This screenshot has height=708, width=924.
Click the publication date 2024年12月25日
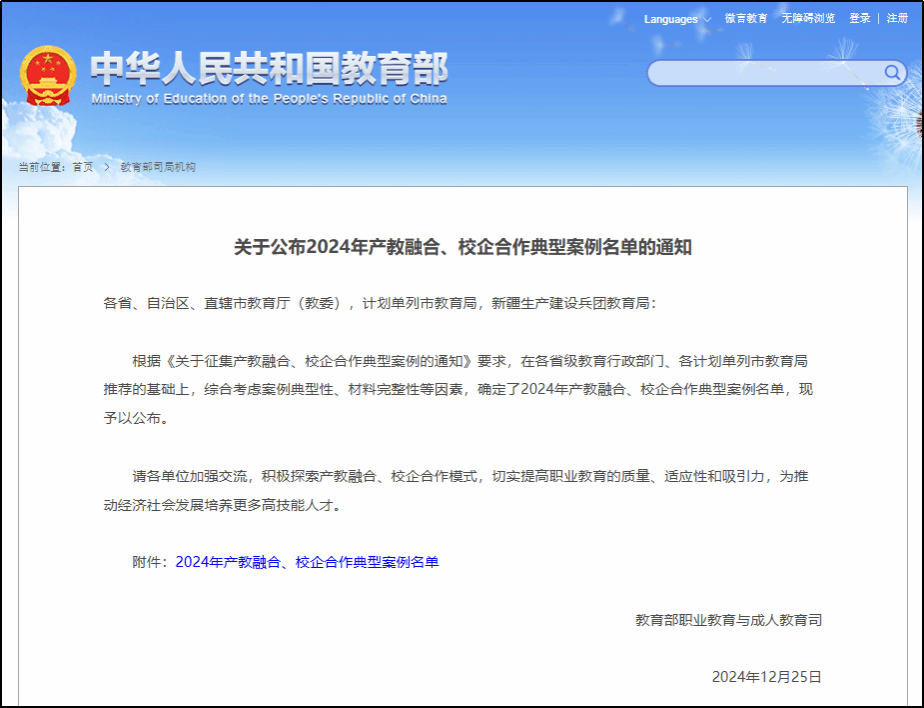coord(766,677)
